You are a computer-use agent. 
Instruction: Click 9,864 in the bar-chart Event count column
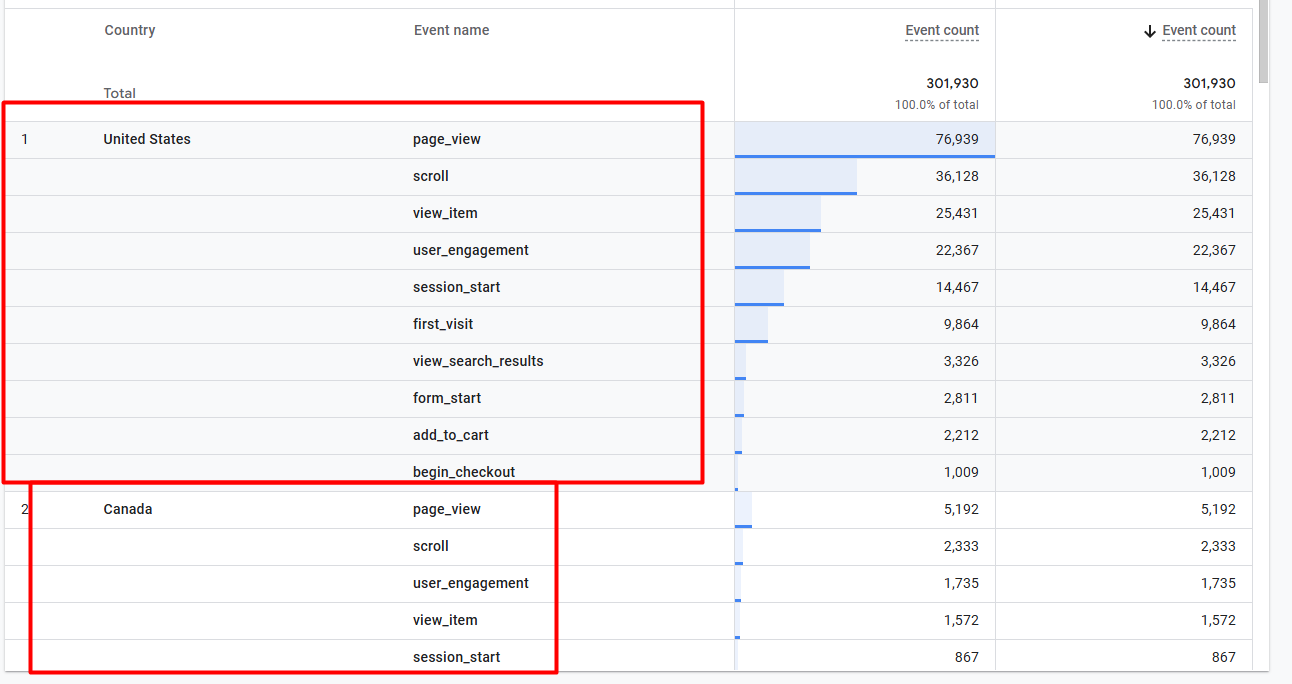pyautogui.click(x=961, y=324)
